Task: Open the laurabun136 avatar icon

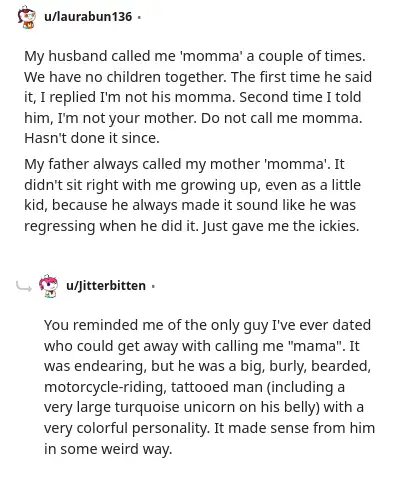Action: point(27,17)
